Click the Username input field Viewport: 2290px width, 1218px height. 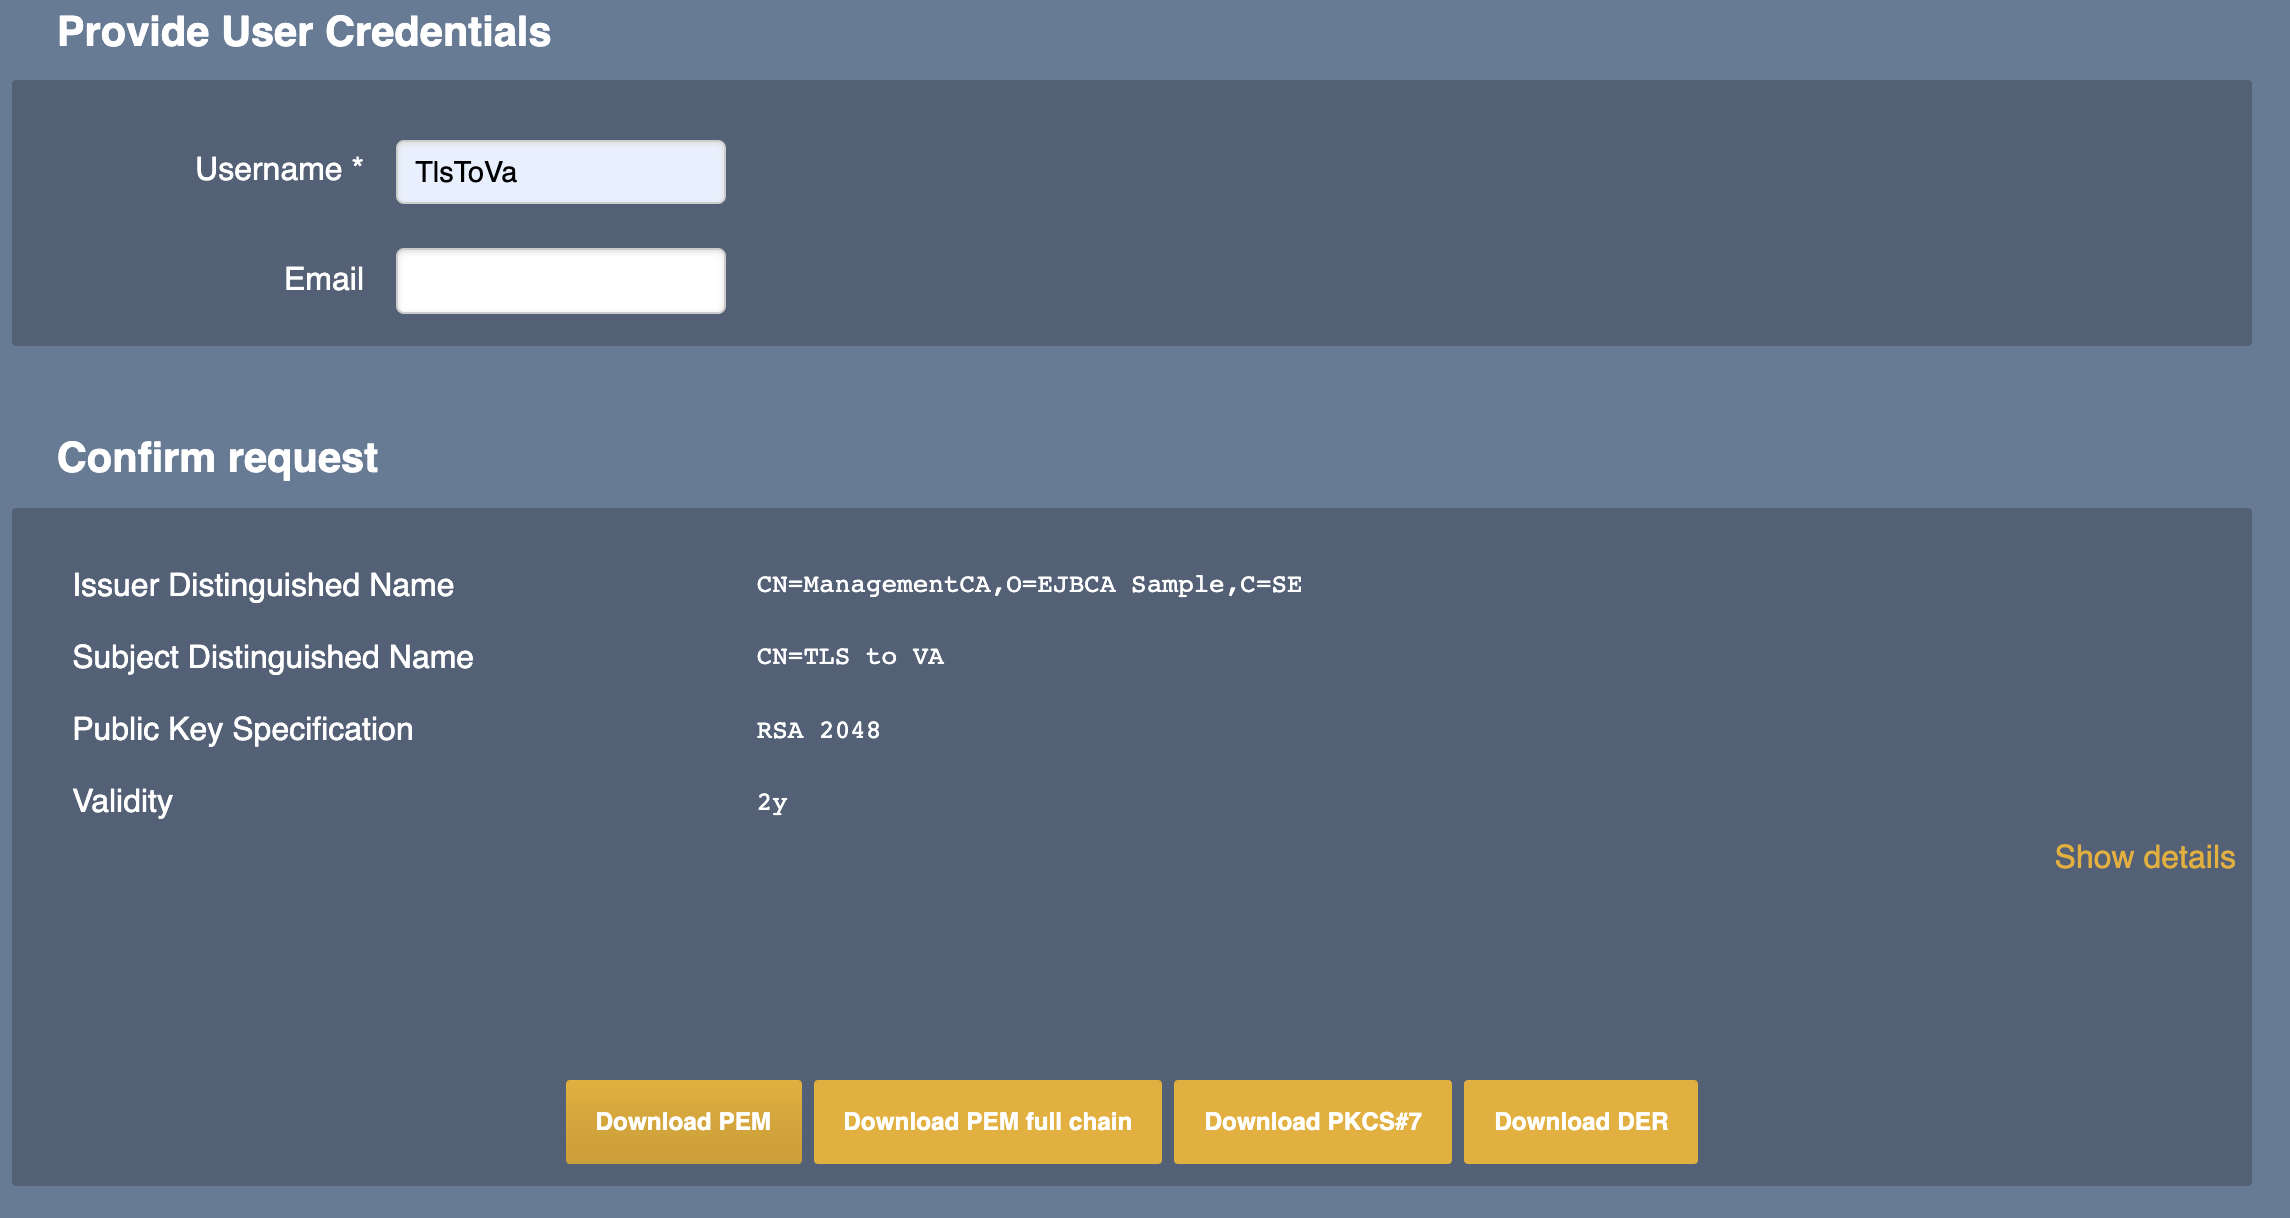point(560,172)
